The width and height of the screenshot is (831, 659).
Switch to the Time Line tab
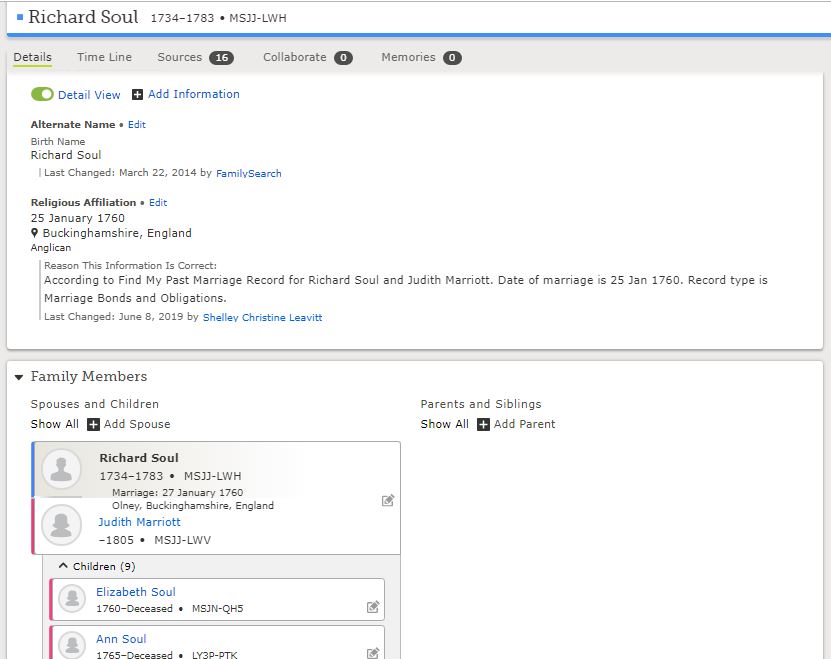(x=104, y=57)
